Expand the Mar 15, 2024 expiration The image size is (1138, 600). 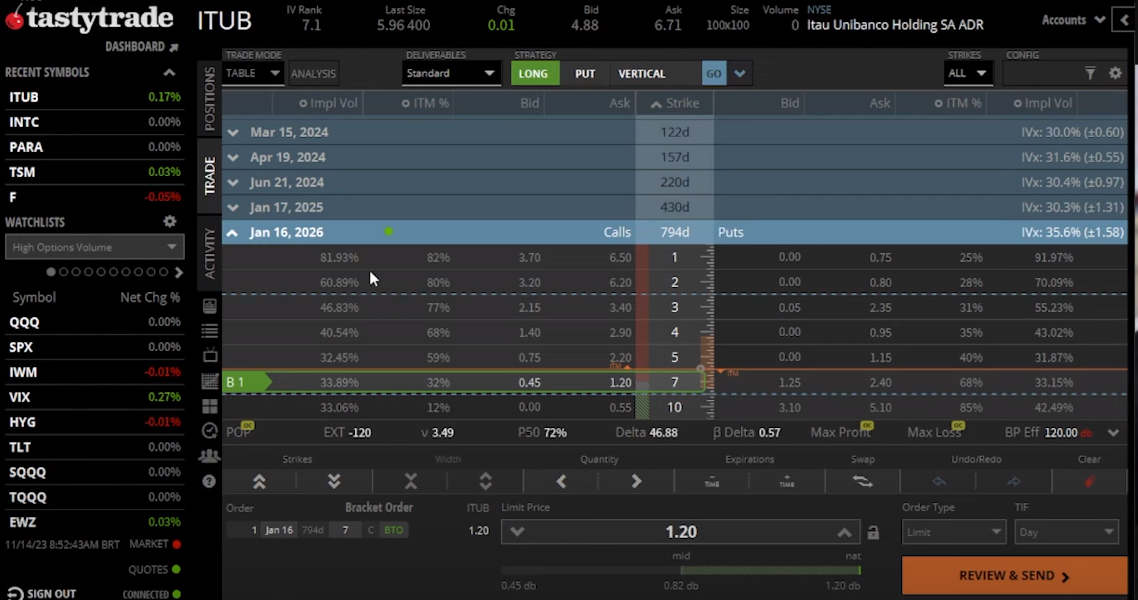pyautogui.click(x=233, y=132)
